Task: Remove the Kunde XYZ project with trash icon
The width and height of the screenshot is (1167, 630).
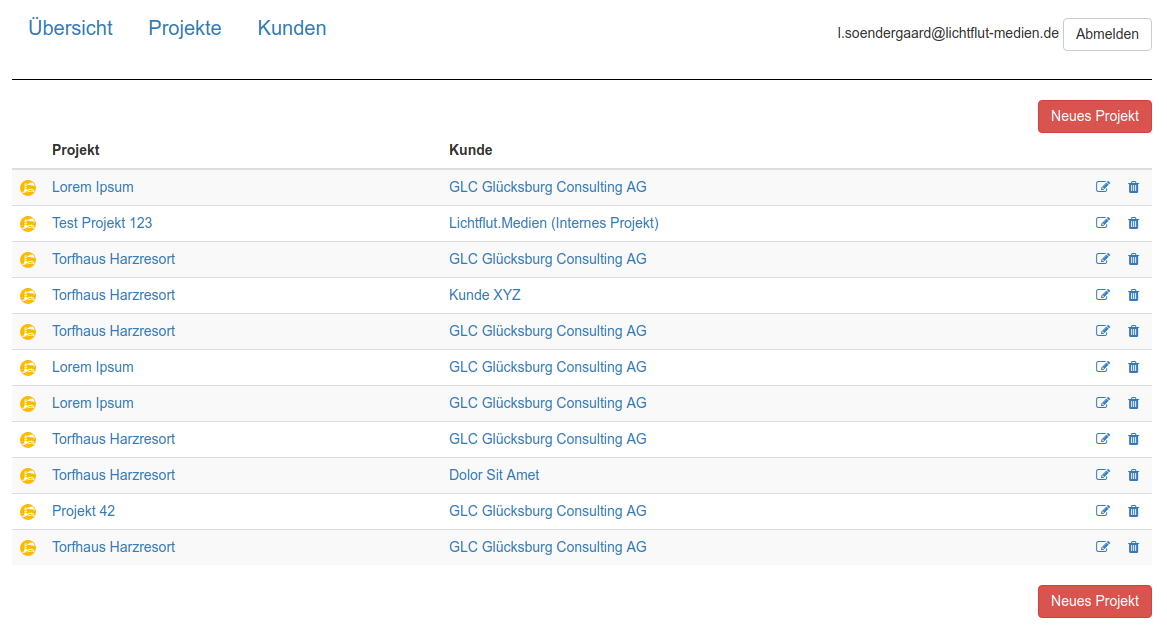Action: [x=1133, y=295]
